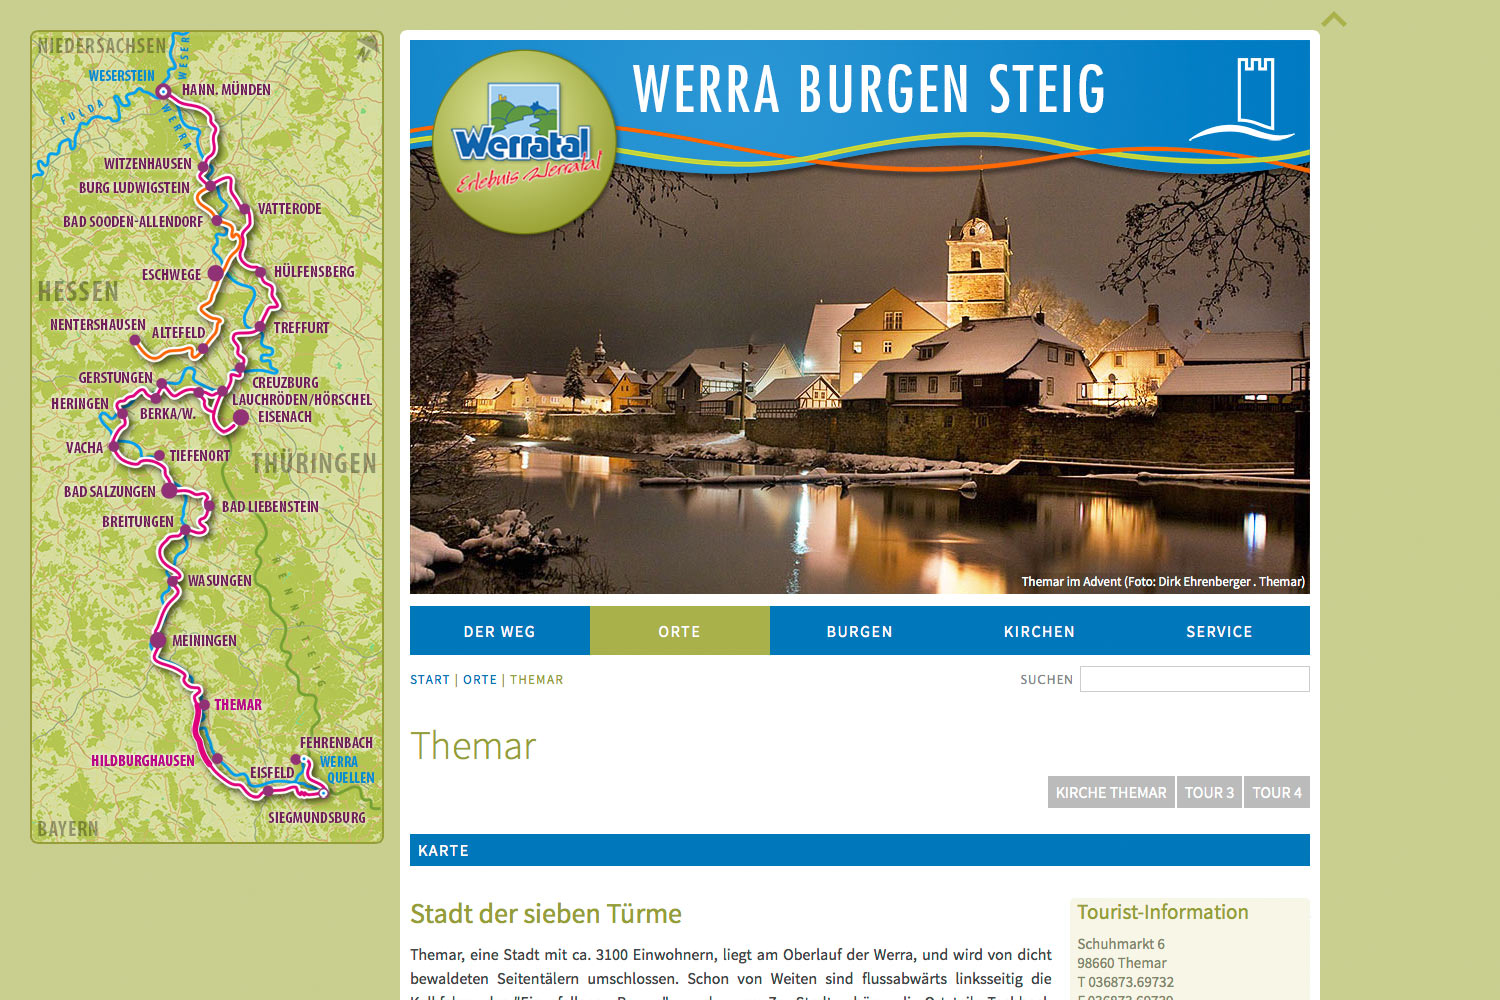Open TOUR 3

(x=1209, y=791)
